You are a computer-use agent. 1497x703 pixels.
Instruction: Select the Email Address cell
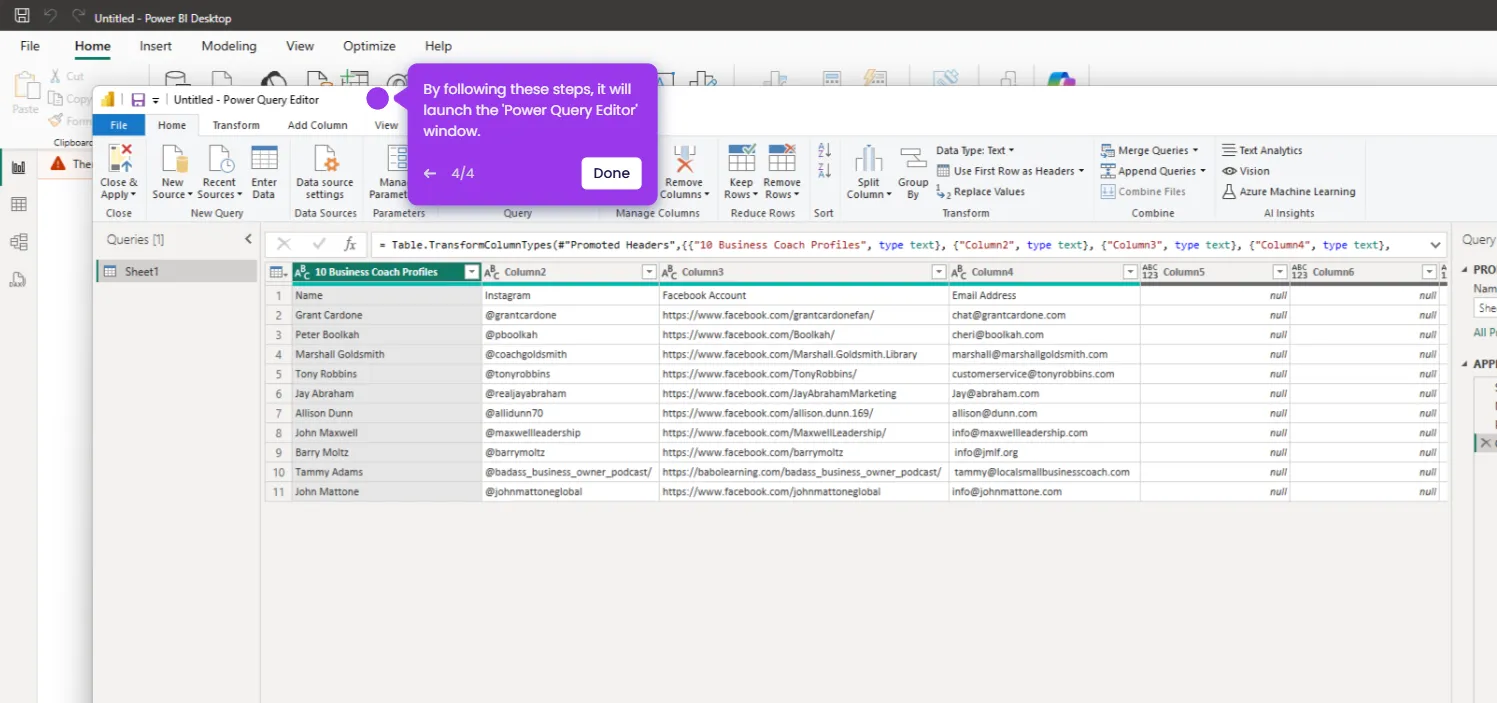(x=1044, y=296)
